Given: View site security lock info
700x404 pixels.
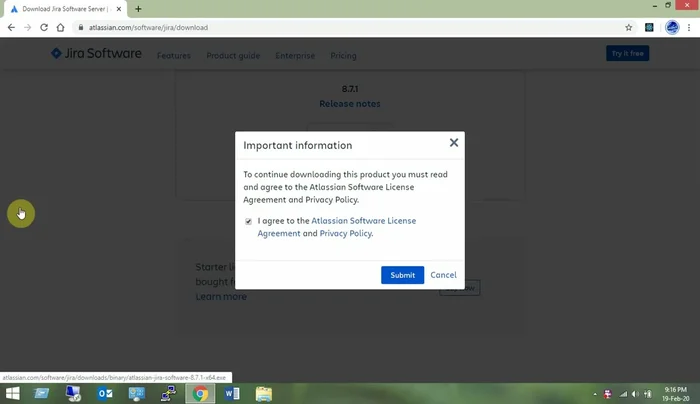Looking at the screenshot, I should pos(81,27).
